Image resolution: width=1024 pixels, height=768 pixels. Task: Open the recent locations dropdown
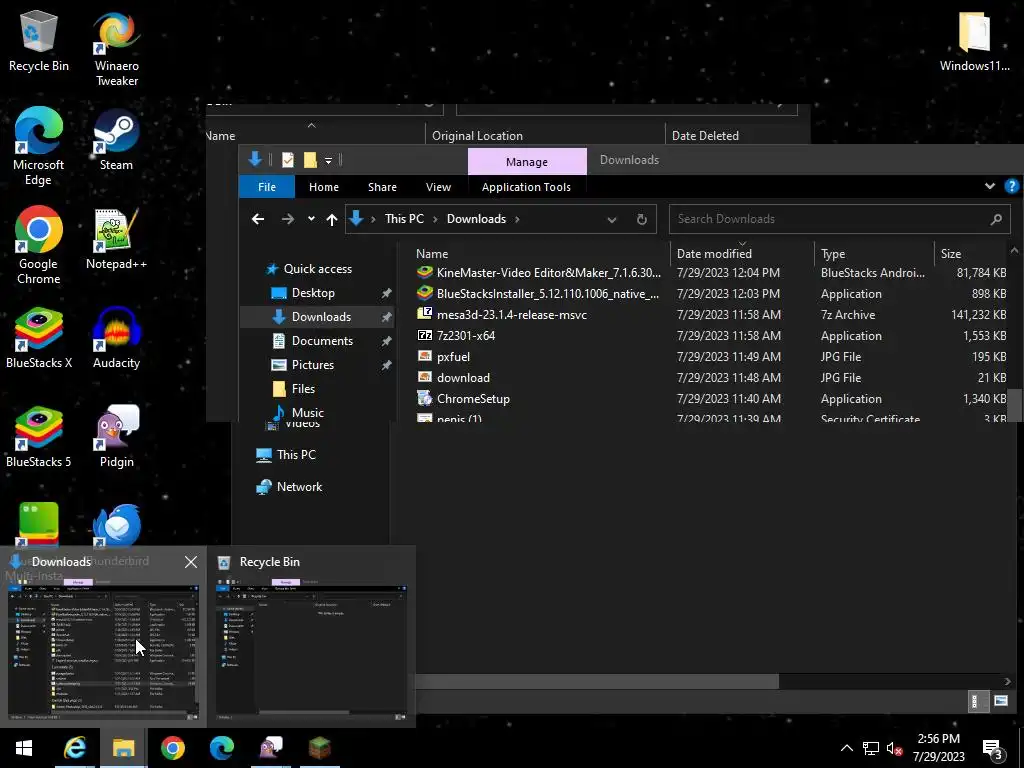(x=311, y=219)
